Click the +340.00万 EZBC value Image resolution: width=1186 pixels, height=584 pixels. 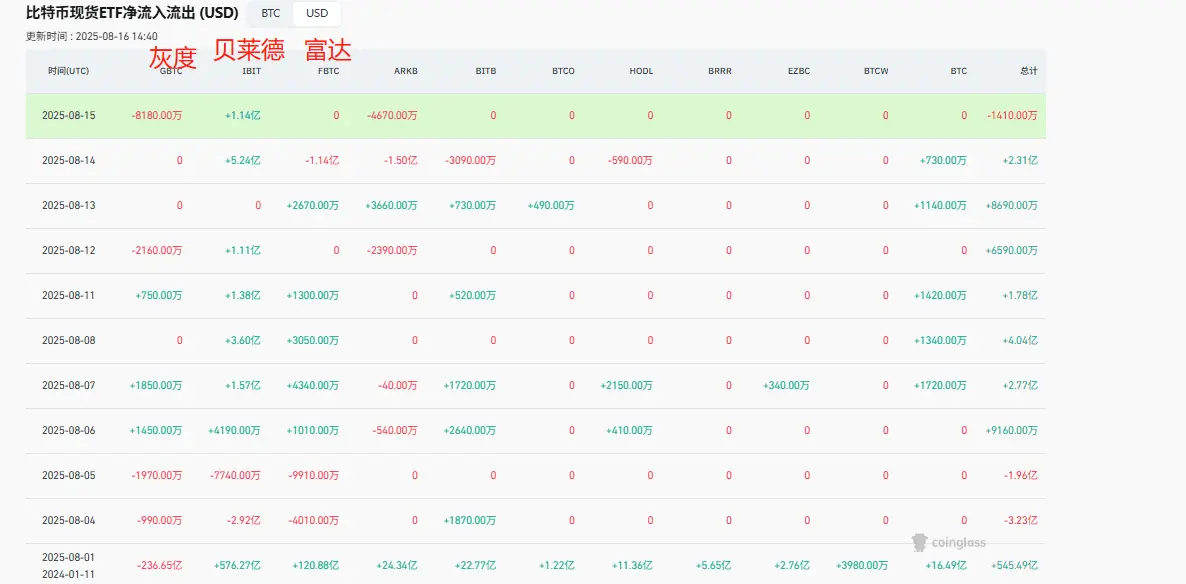tap(787, 386)
